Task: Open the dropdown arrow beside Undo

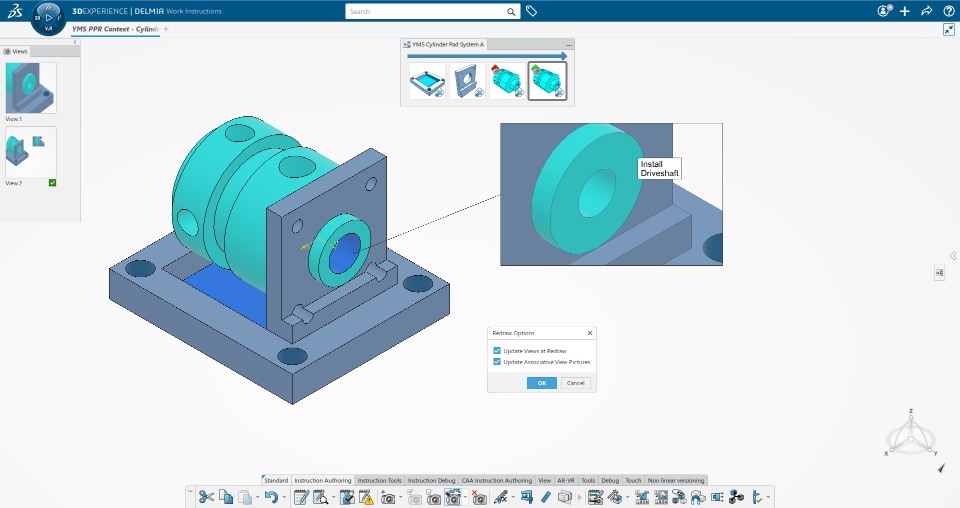Action: (283, 497)
